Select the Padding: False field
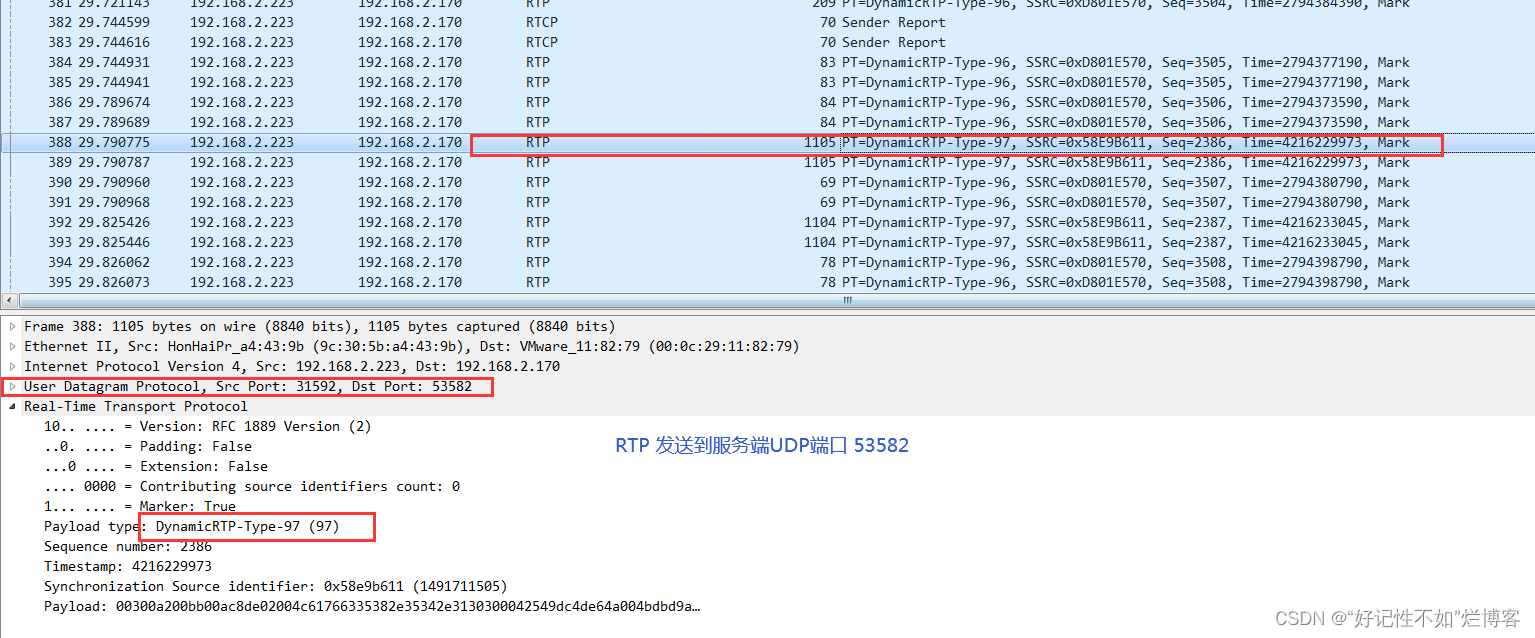Viewport: 1535px width, 638px height. pos(148,446)
